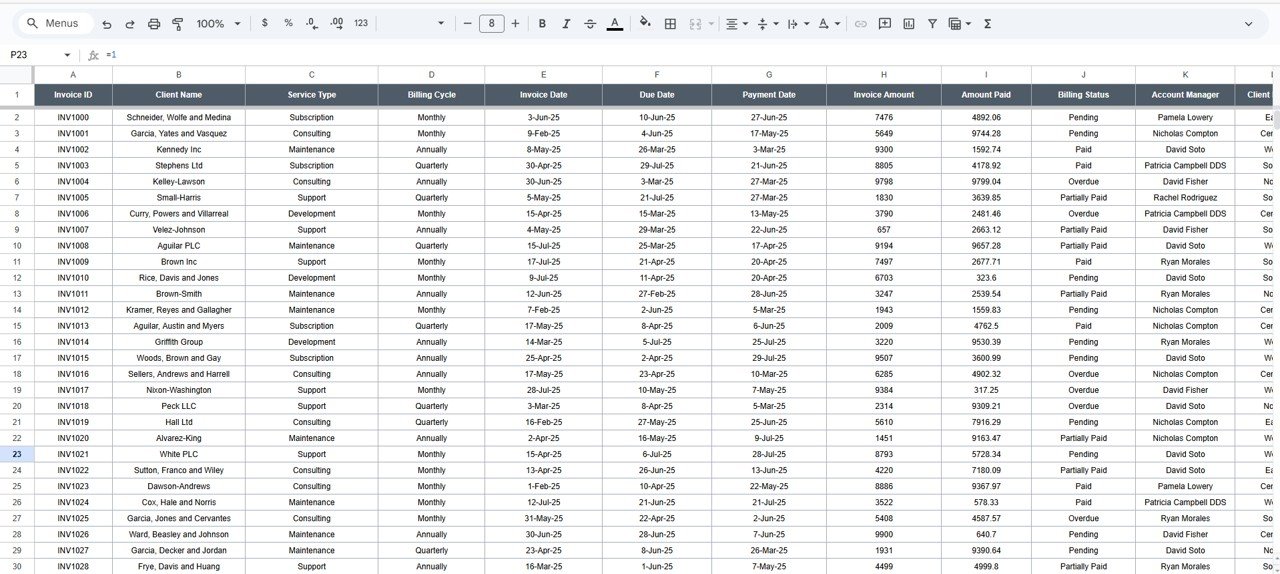Click the Undo icon
1280x574 pixels.
pos(107,23)
